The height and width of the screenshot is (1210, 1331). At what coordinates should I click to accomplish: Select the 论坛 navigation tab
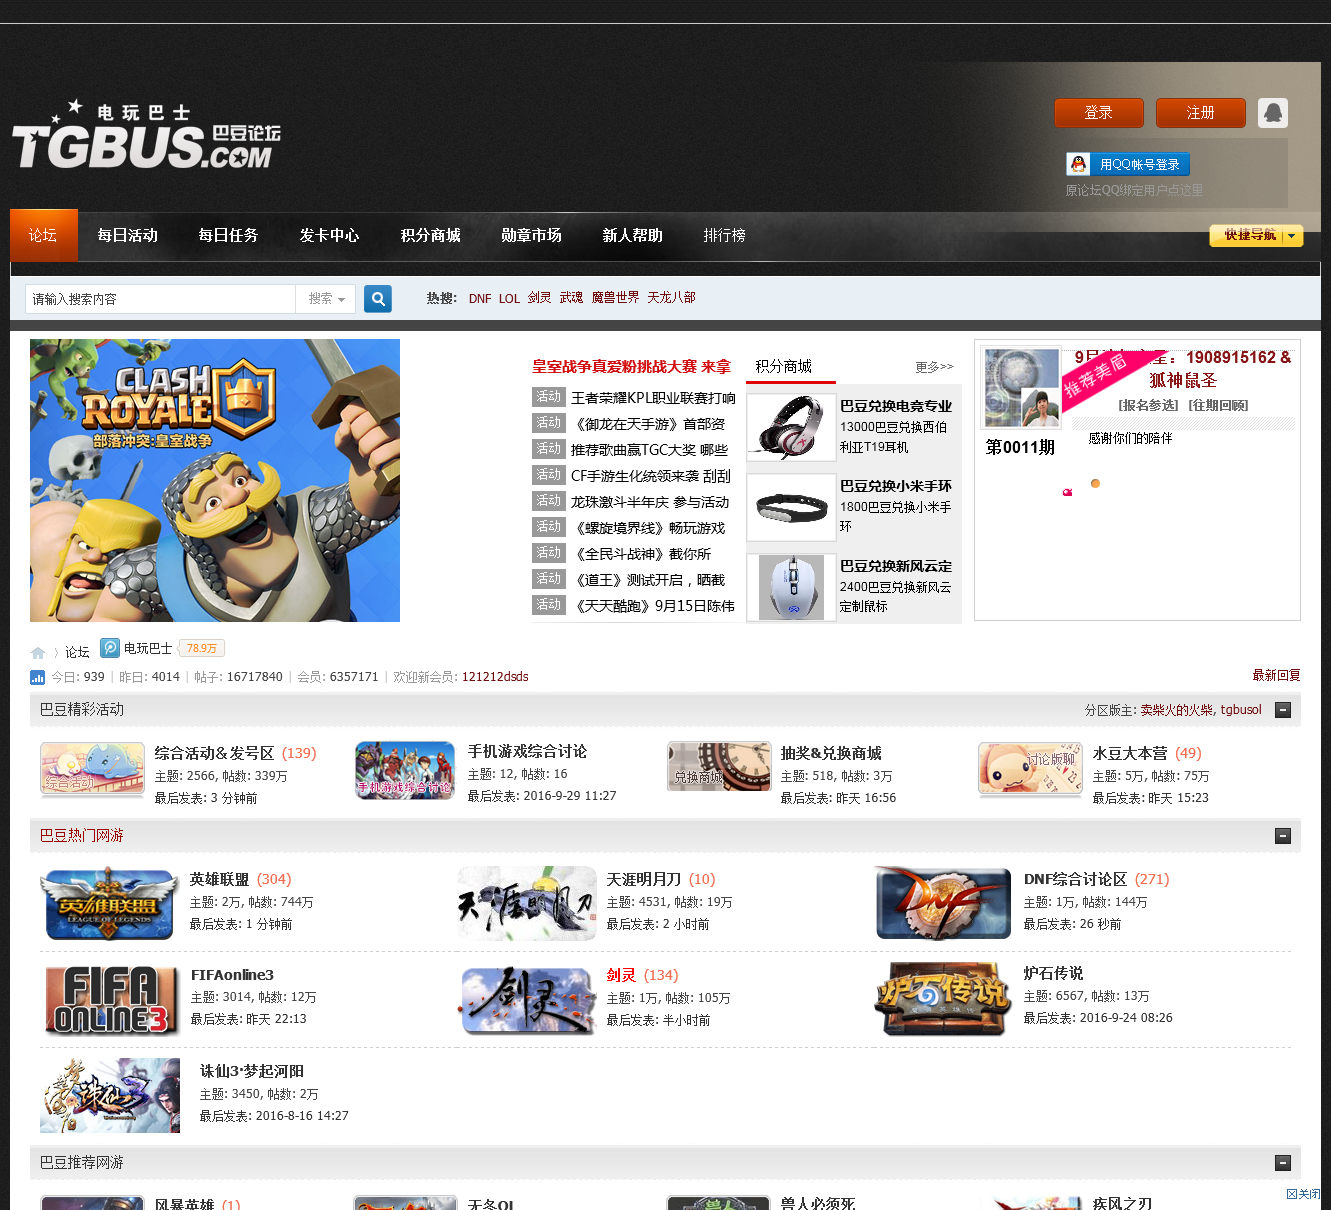(43, 235)
